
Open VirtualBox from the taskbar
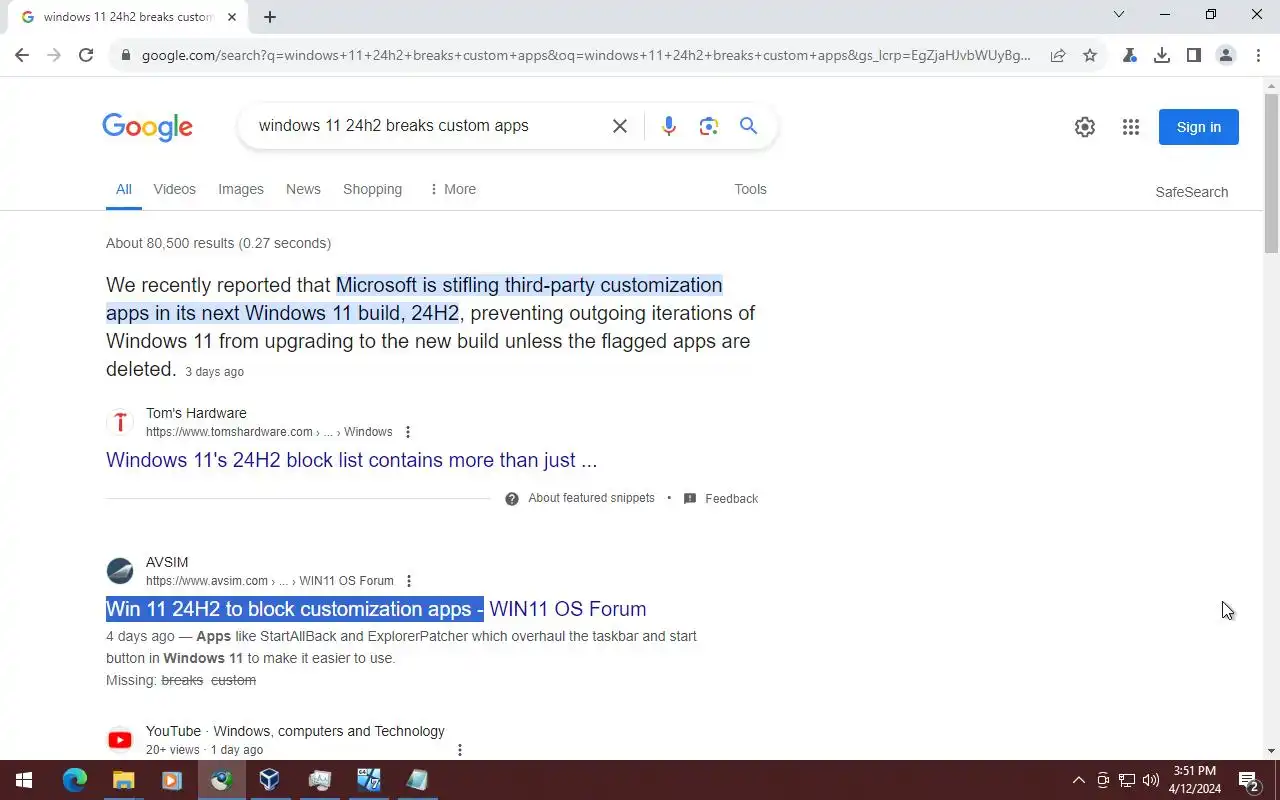269,780
